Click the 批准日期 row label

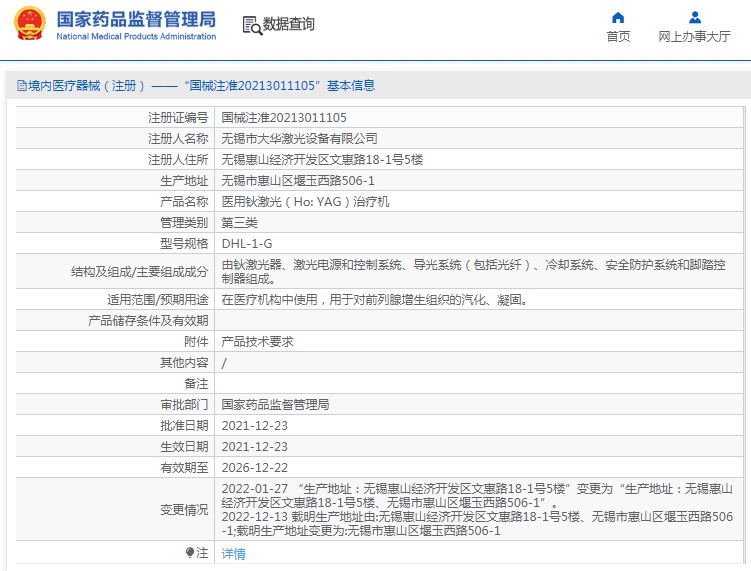coord(184,426)
